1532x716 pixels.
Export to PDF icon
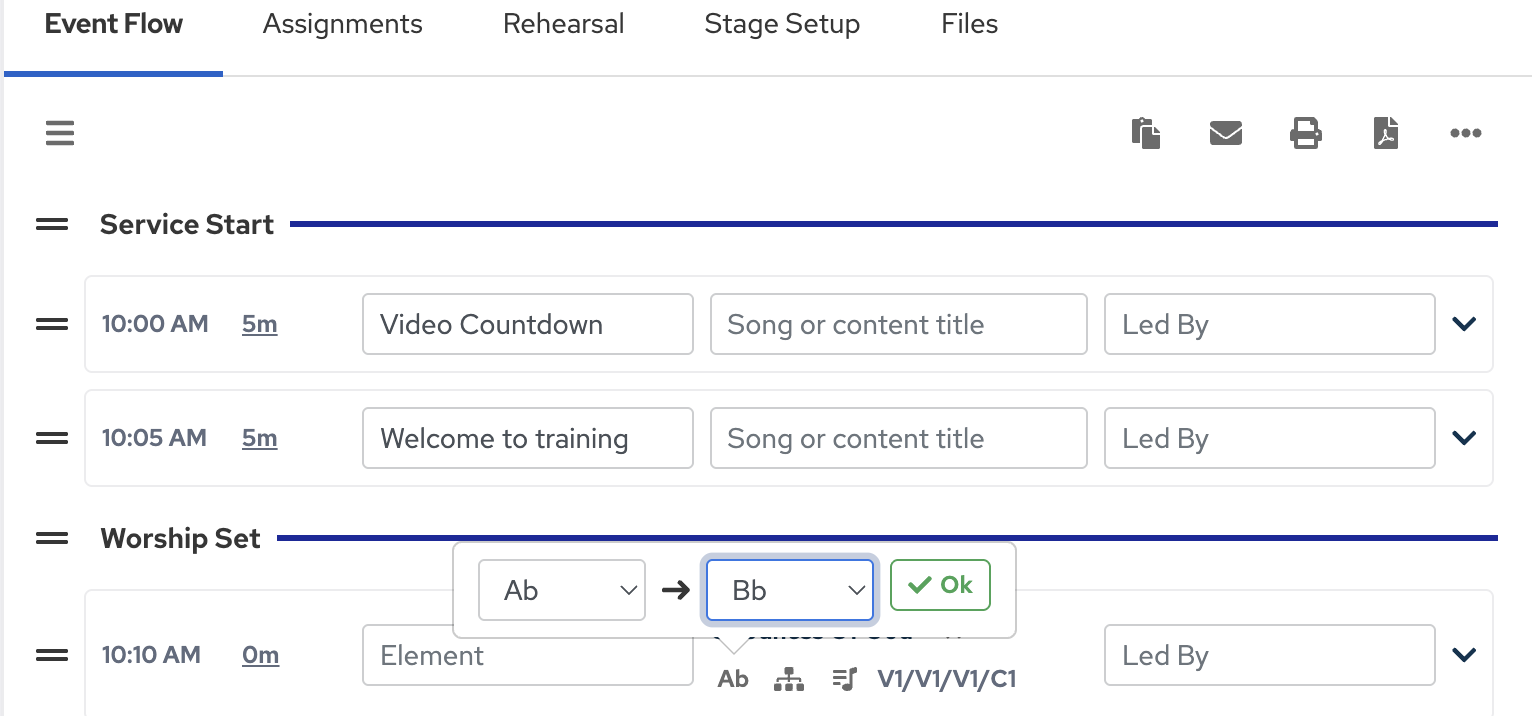pos(1385,133)
